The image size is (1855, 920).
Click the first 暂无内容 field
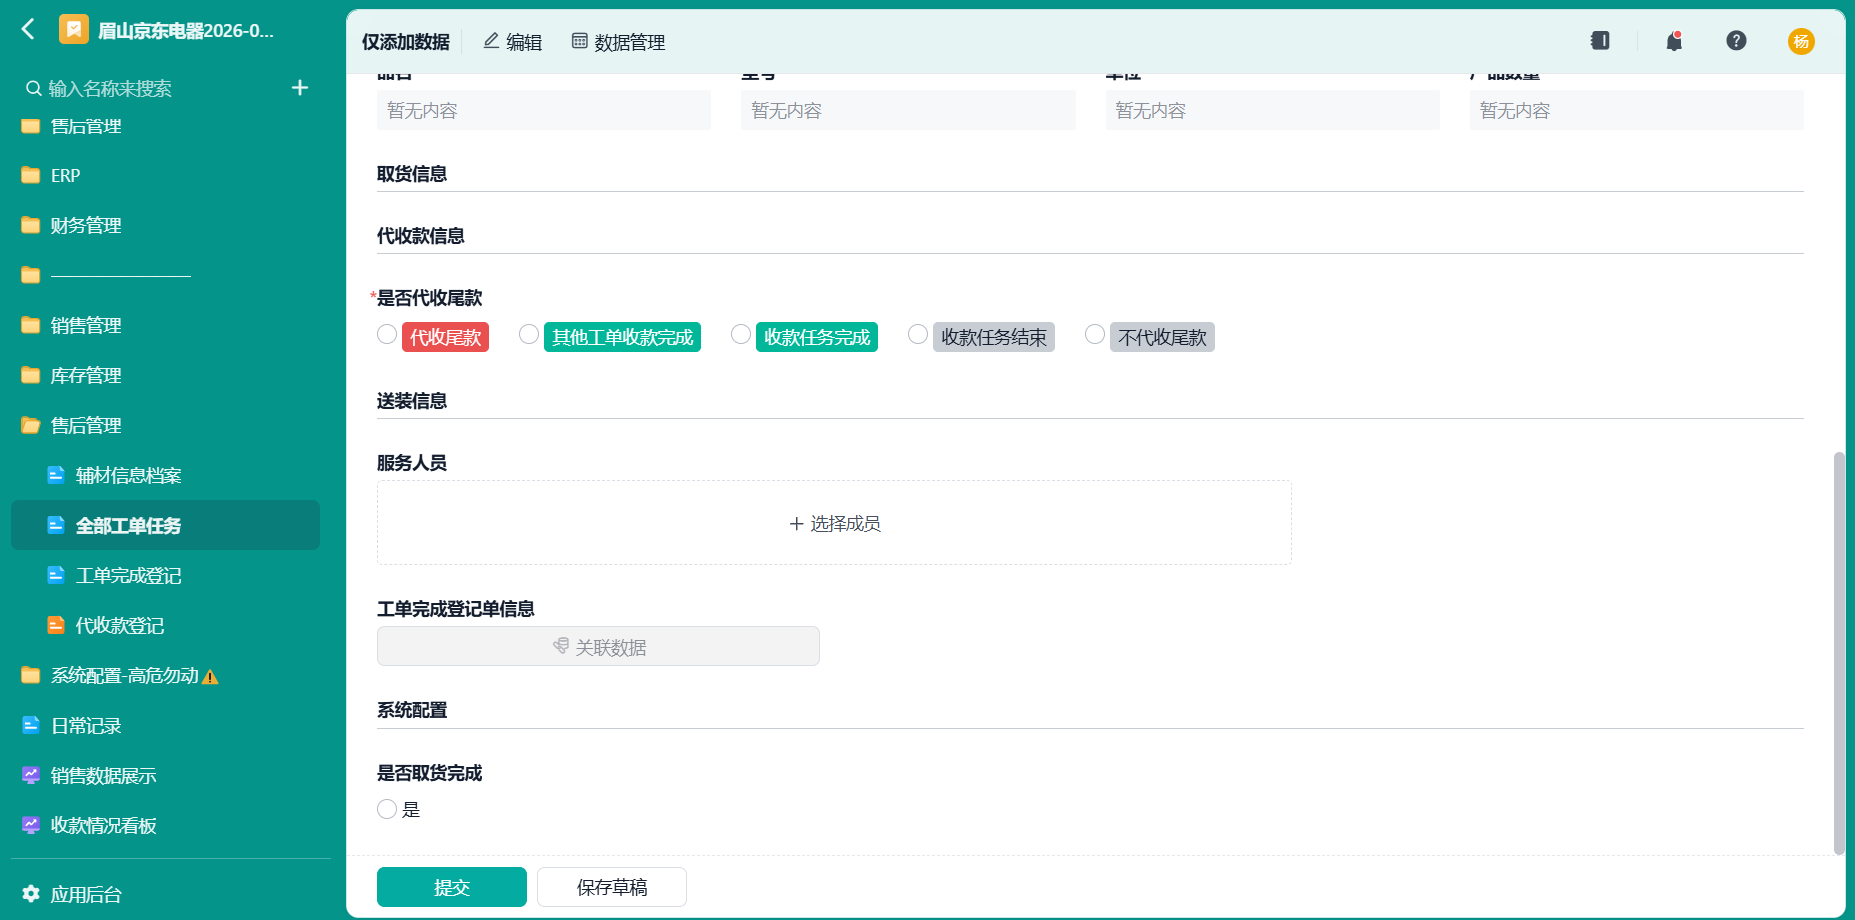(x=544, y=110)
